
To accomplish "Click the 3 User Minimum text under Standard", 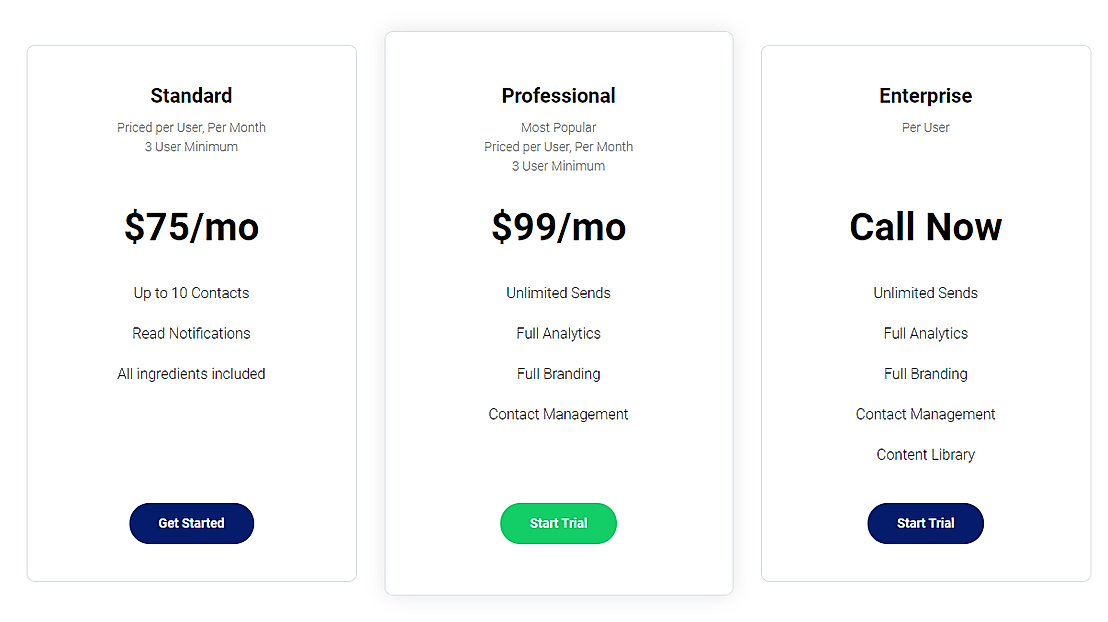I will [191, 146].
